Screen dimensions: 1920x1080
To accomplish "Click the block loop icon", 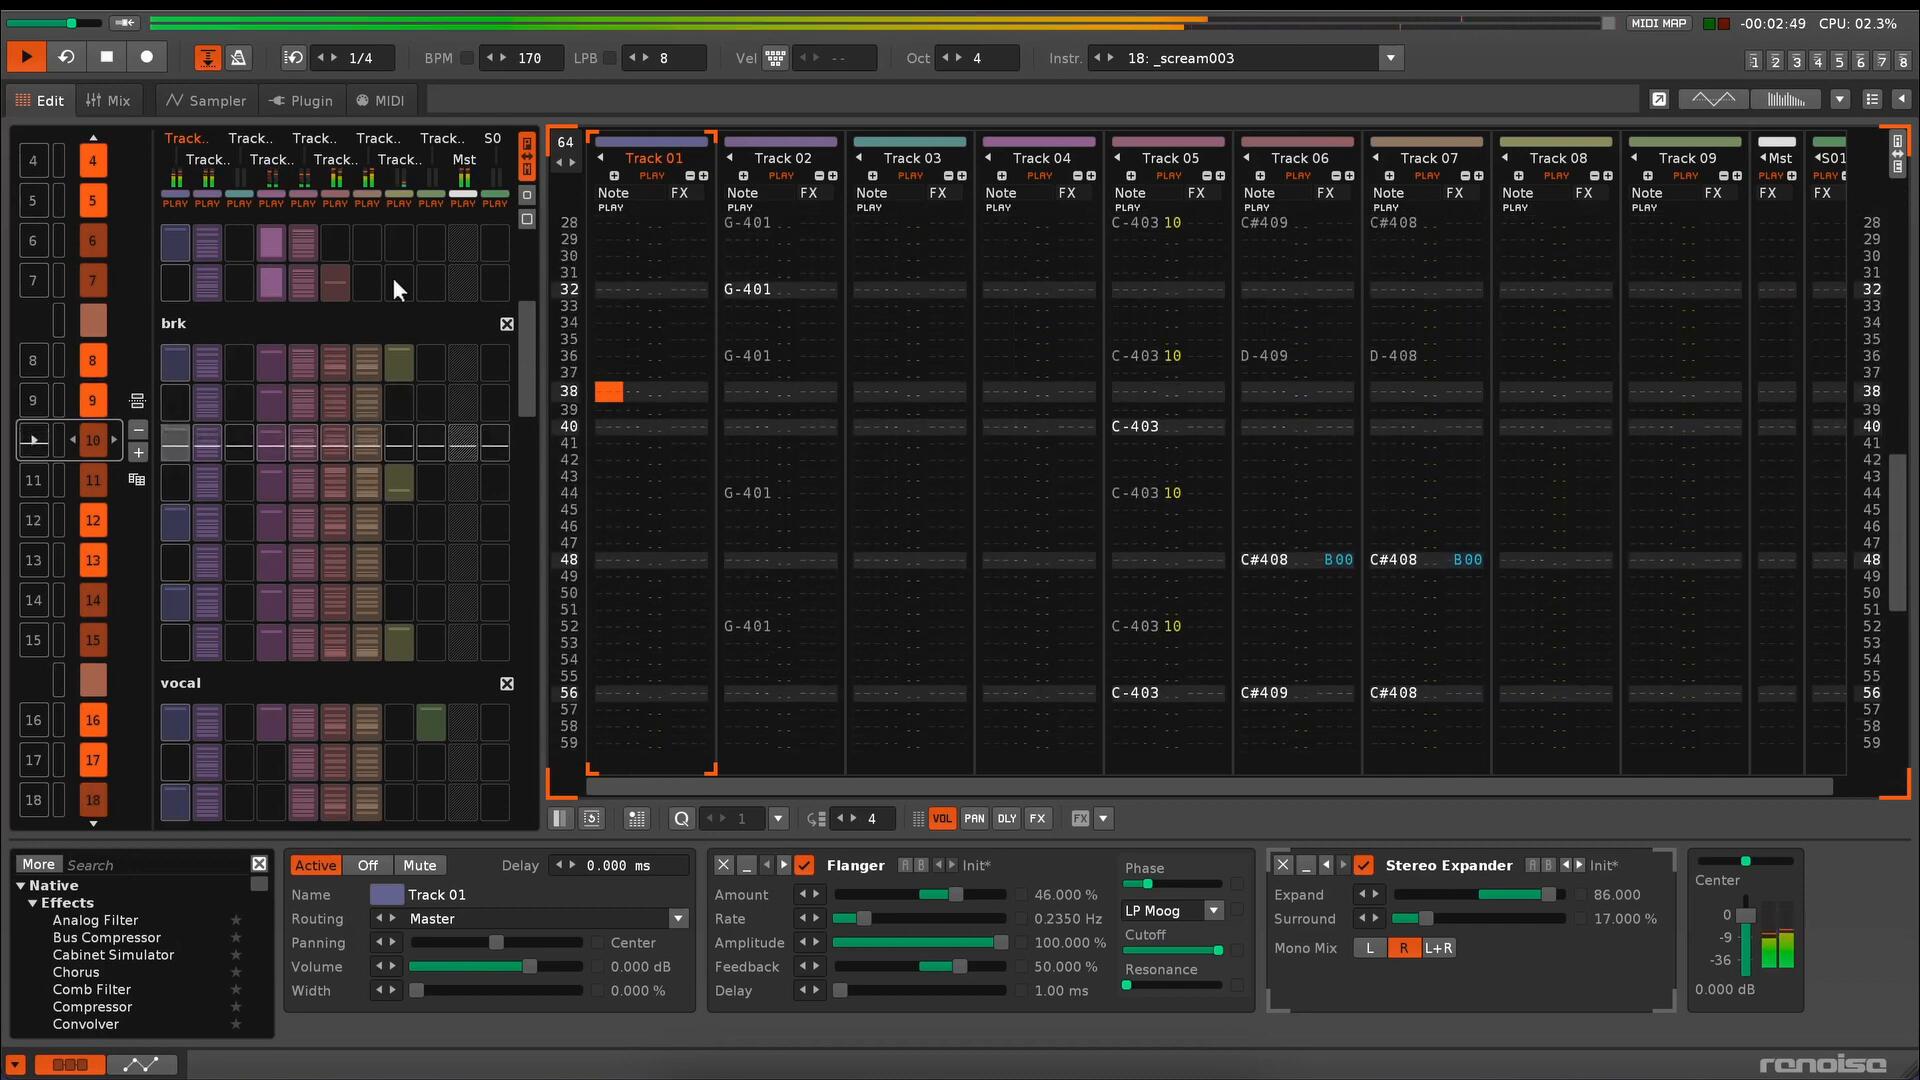I will pyautogui.click(x=293, y=58).
